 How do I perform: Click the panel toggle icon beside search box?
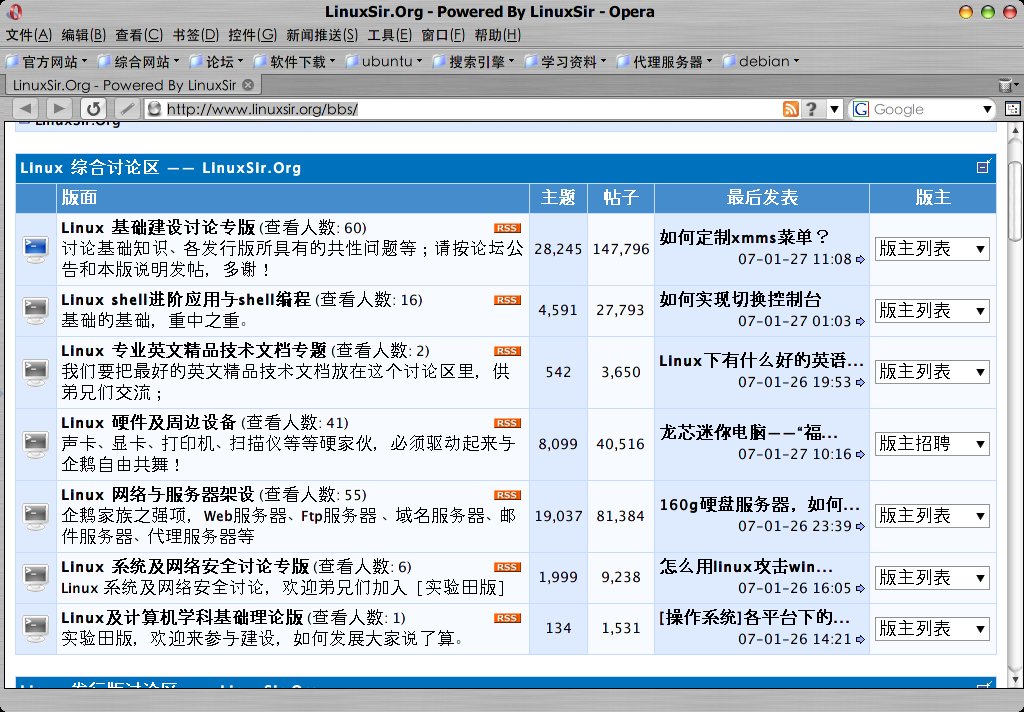pos(1012,109)
